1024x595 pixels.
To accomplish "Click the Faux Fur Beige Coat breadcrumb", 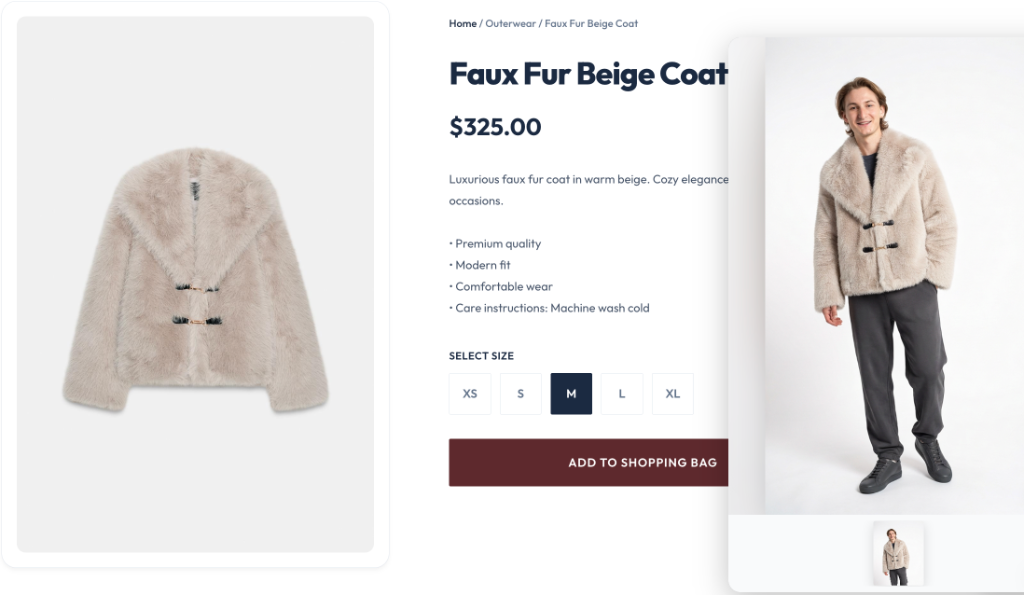I will [591, 23].
